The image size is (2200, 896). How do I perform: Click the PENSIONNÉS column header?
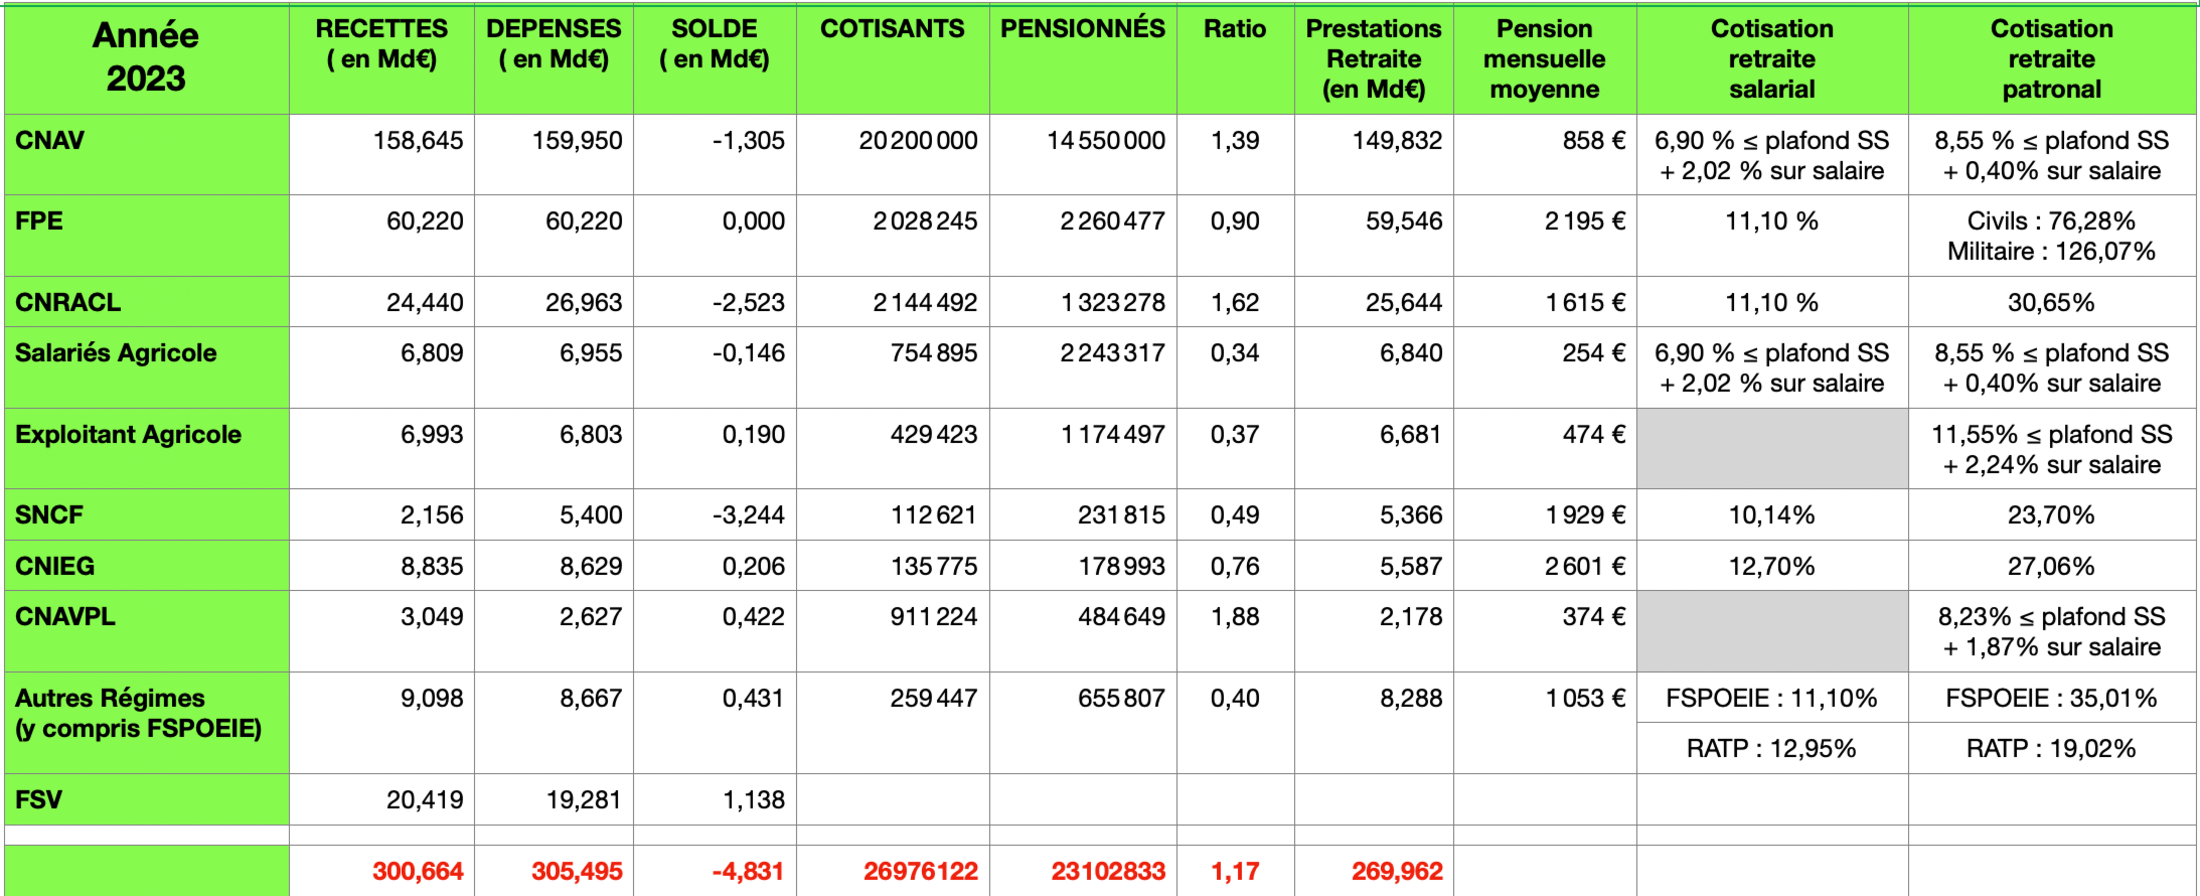(1082, 29)
